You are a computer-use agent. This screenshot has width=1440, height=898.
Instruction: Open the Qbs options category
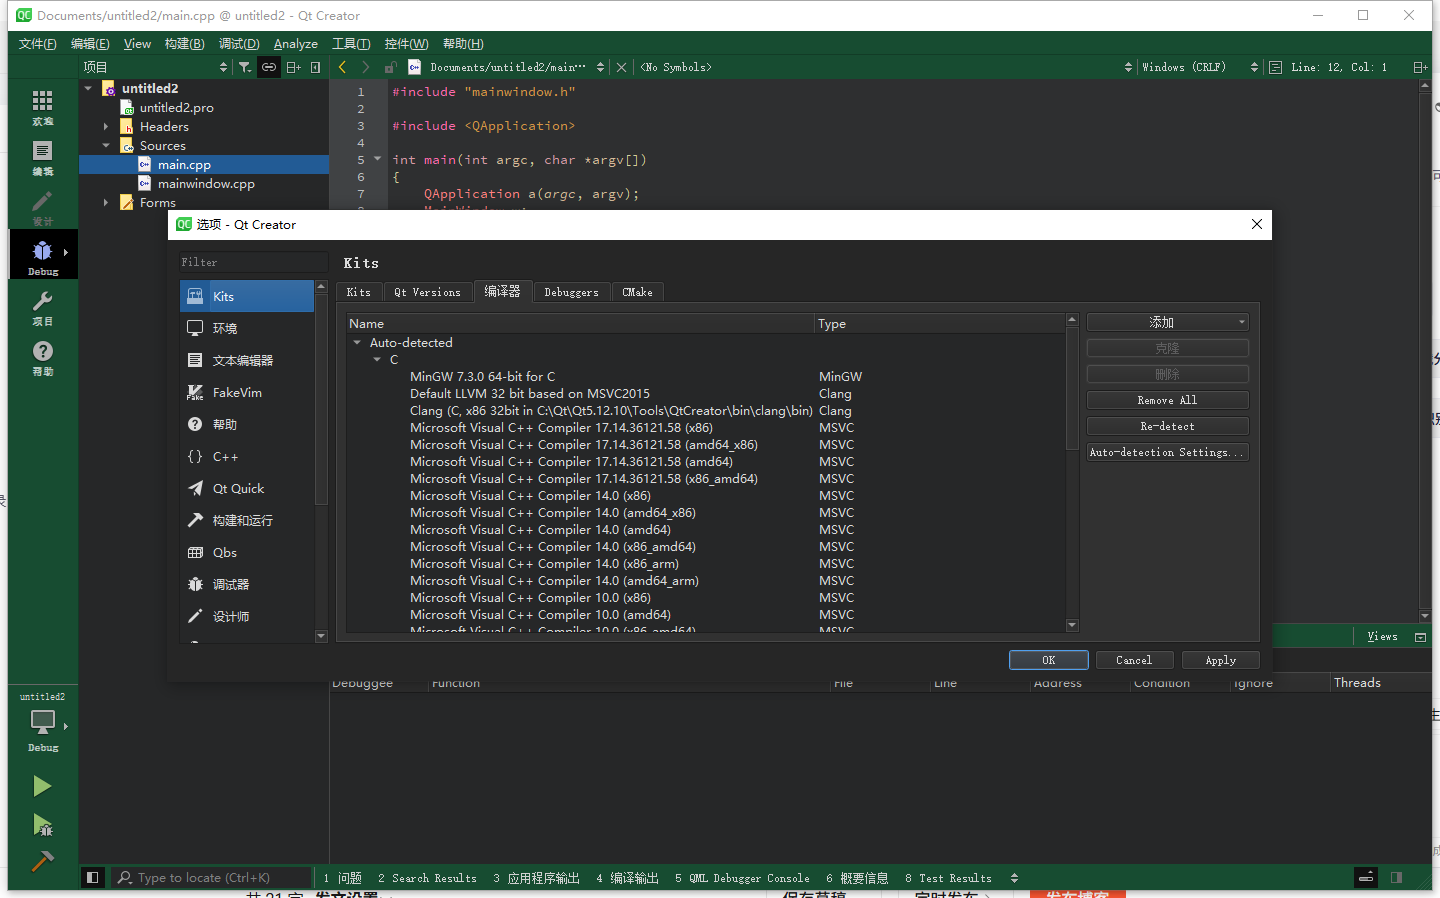tap(247, 552)
